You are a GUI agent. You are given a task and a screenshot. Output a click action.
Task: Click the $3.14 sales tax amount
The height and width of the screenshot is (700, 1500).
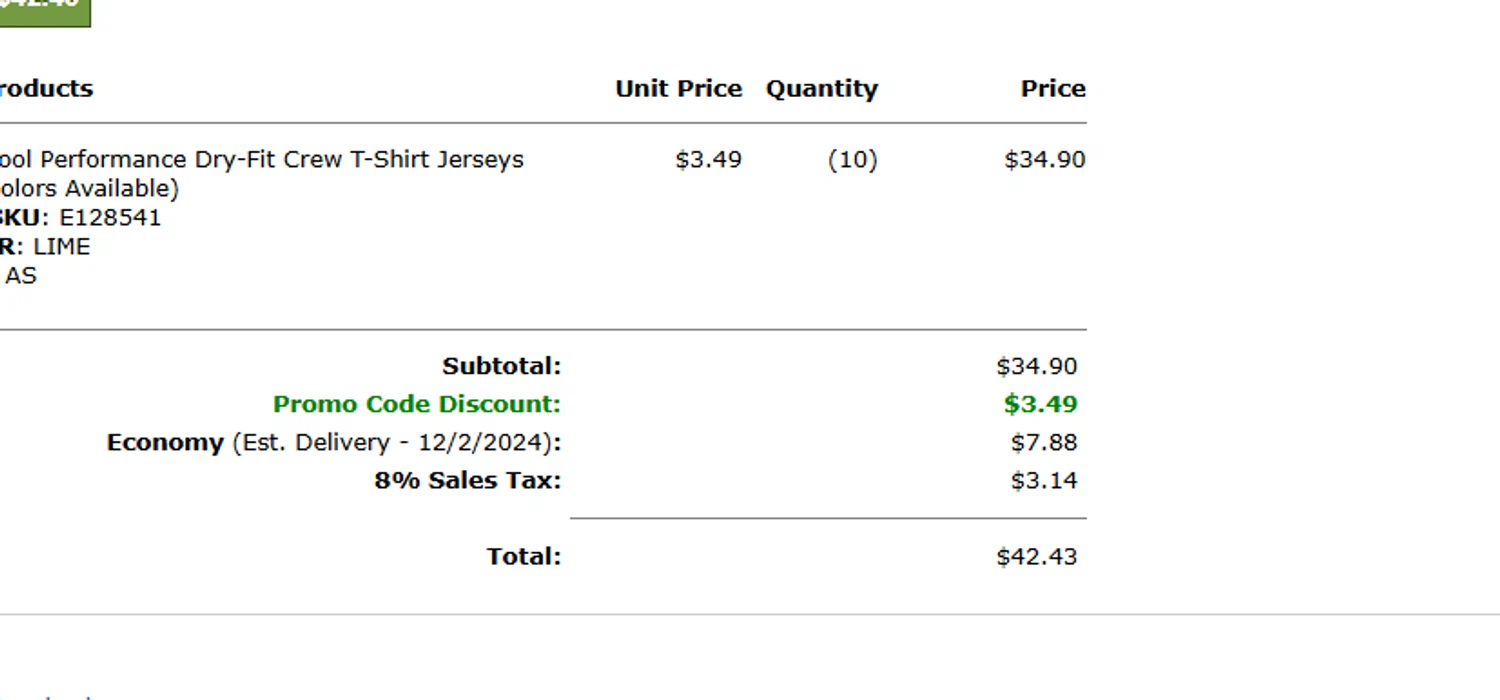point(1043,480)
